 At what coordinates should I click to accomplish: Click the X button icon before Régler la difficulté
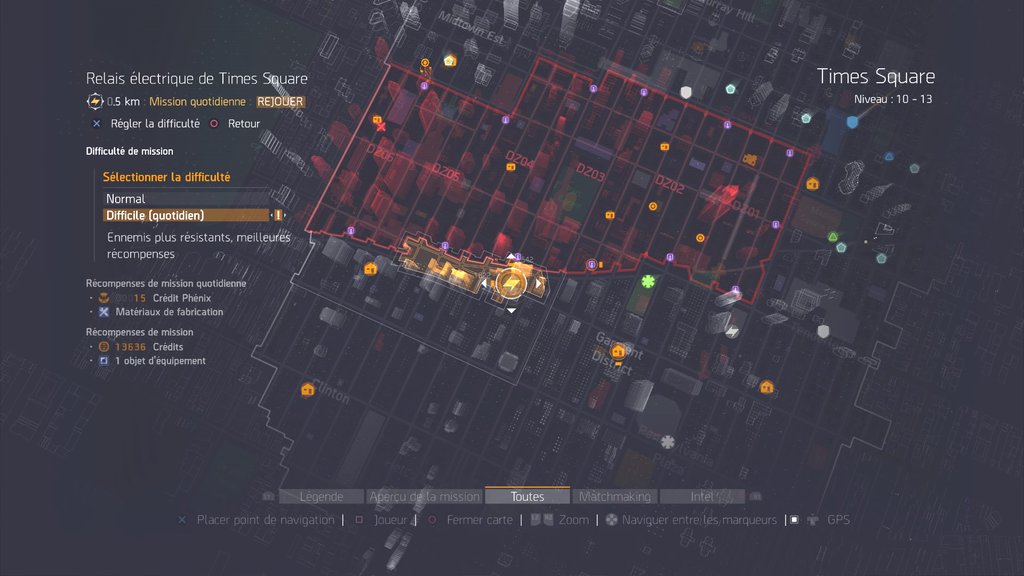[x=97, y=123]
